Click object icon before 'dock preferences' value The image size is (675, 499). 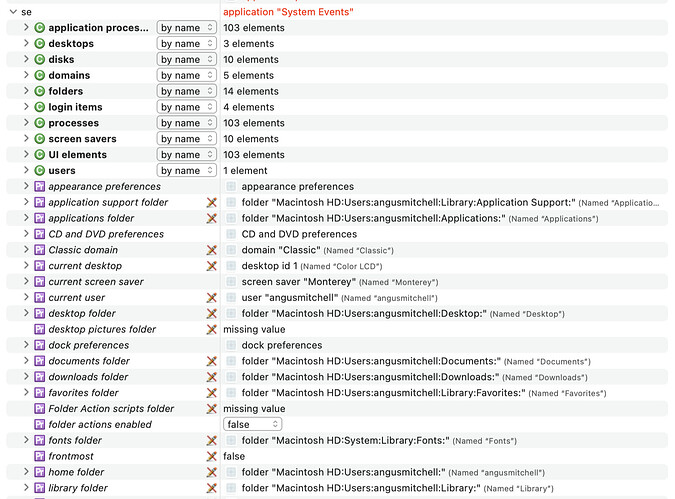231,345
